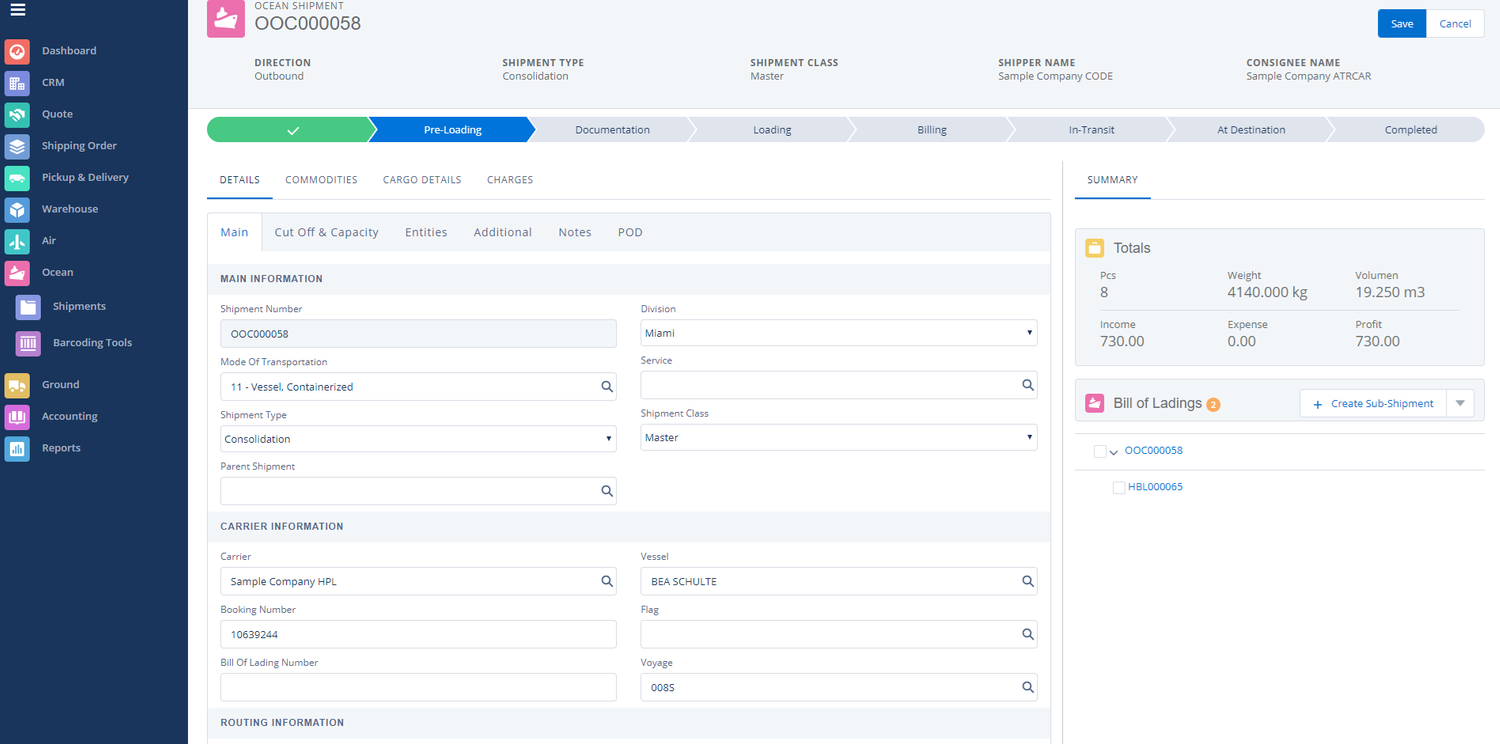Click the hamburger menu icon top left
Image resolution: width=1500 pixels, height=744 pixels.
point(17,9)
